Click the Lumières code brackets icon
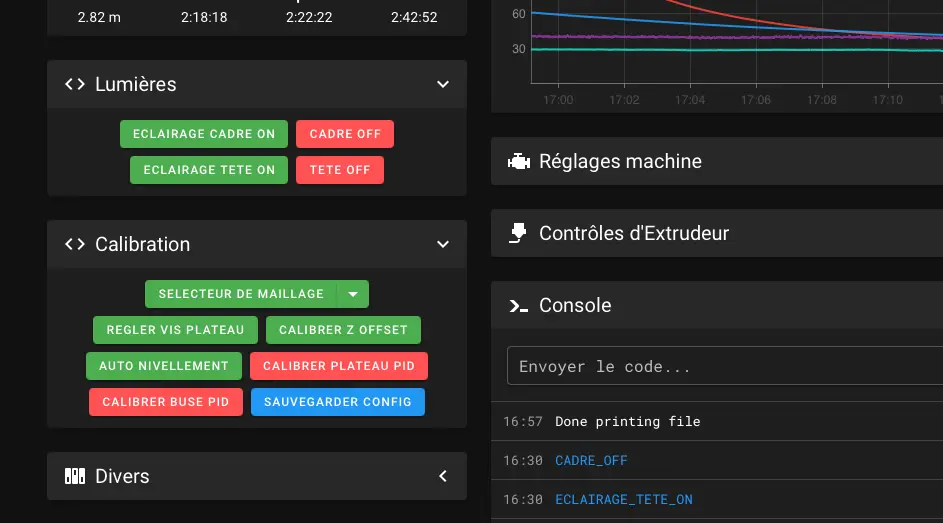Viewport: 943px width, 523px height. 75,84
